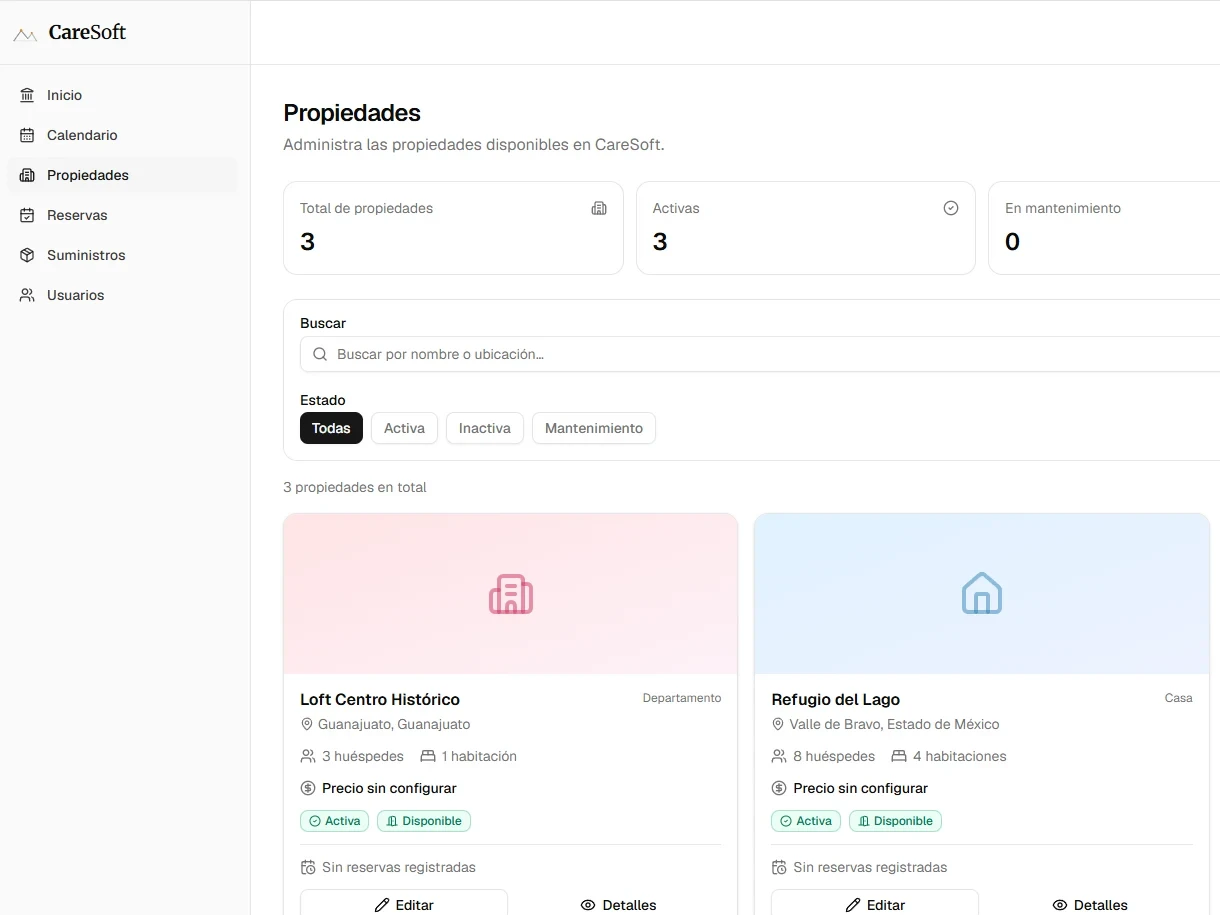Click the Reservas calendar-check icon
1220x915 pixels.
(27, 215)
